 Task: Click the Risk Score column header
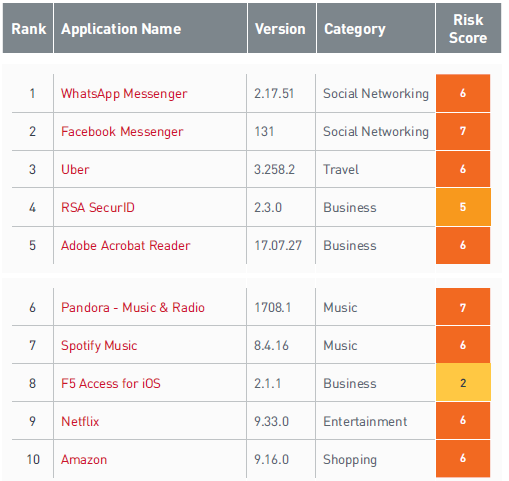(x=468, y=29)
